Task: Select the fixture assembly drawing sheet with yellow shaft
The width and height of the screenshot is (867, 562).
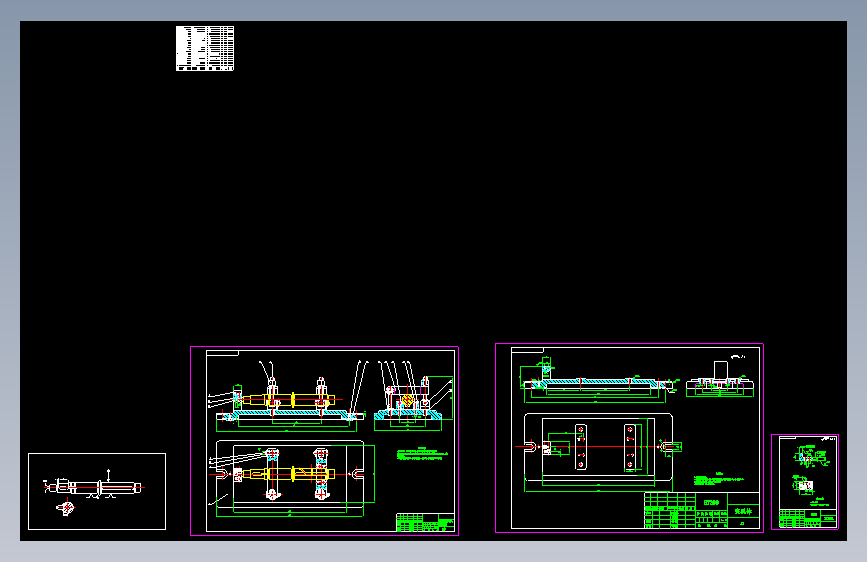Action: click(324, 441)
